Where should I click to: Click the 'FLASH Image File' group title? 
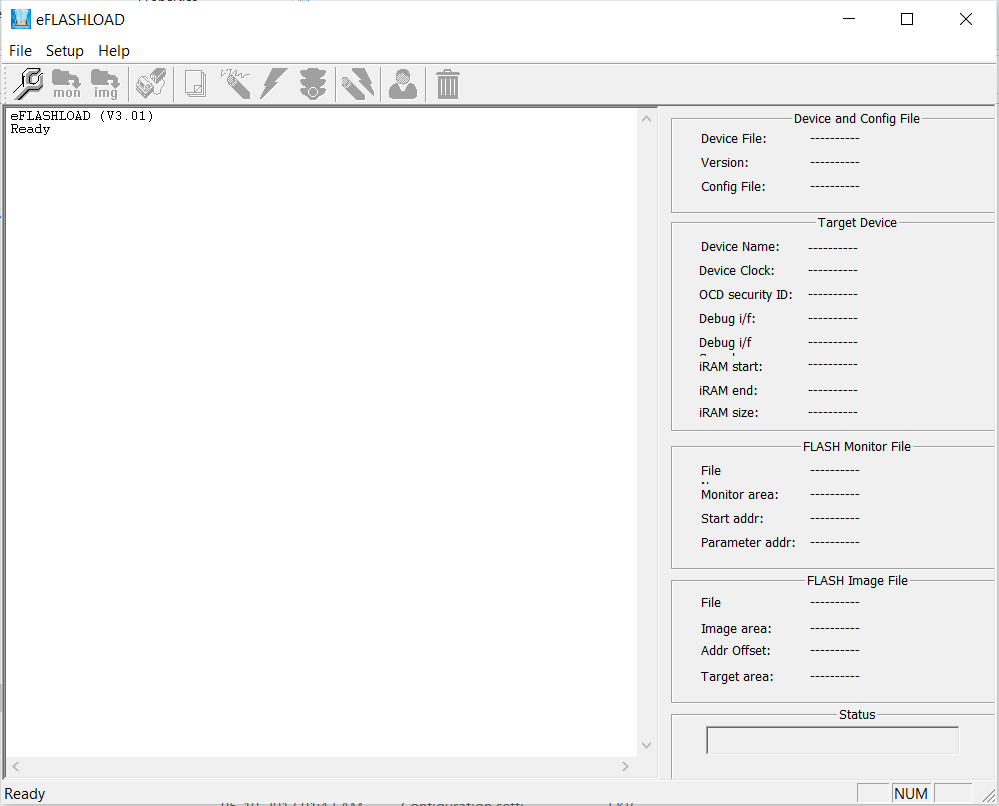coord(857,580)
